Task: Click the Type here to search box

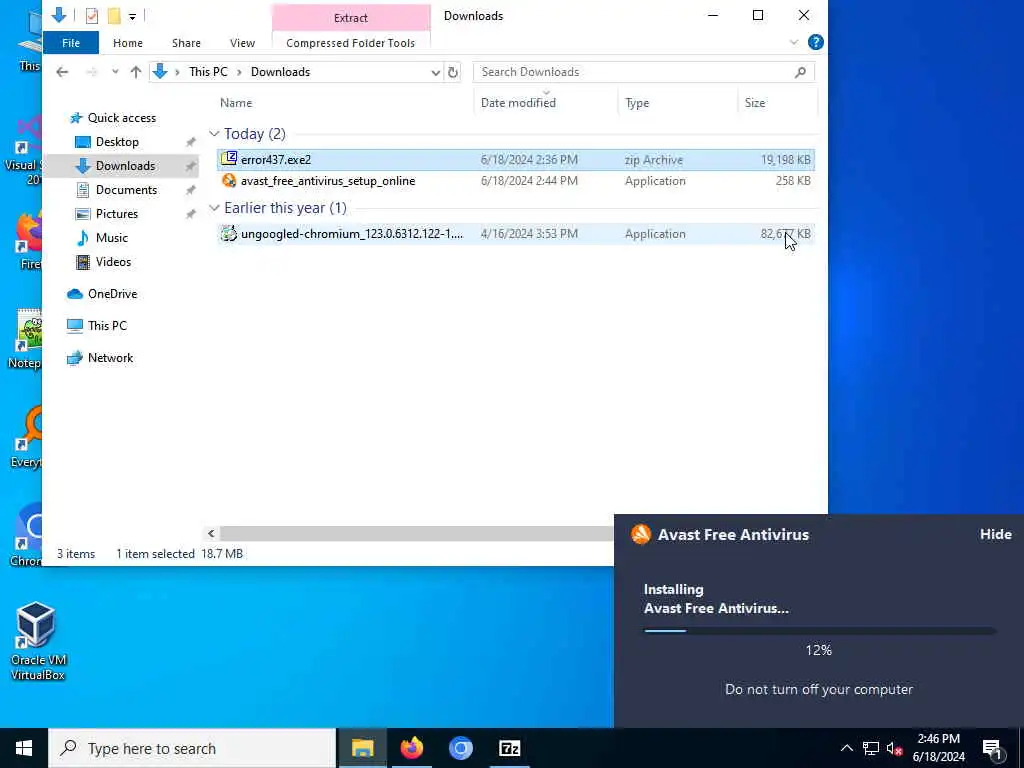Action: [193, 748]
